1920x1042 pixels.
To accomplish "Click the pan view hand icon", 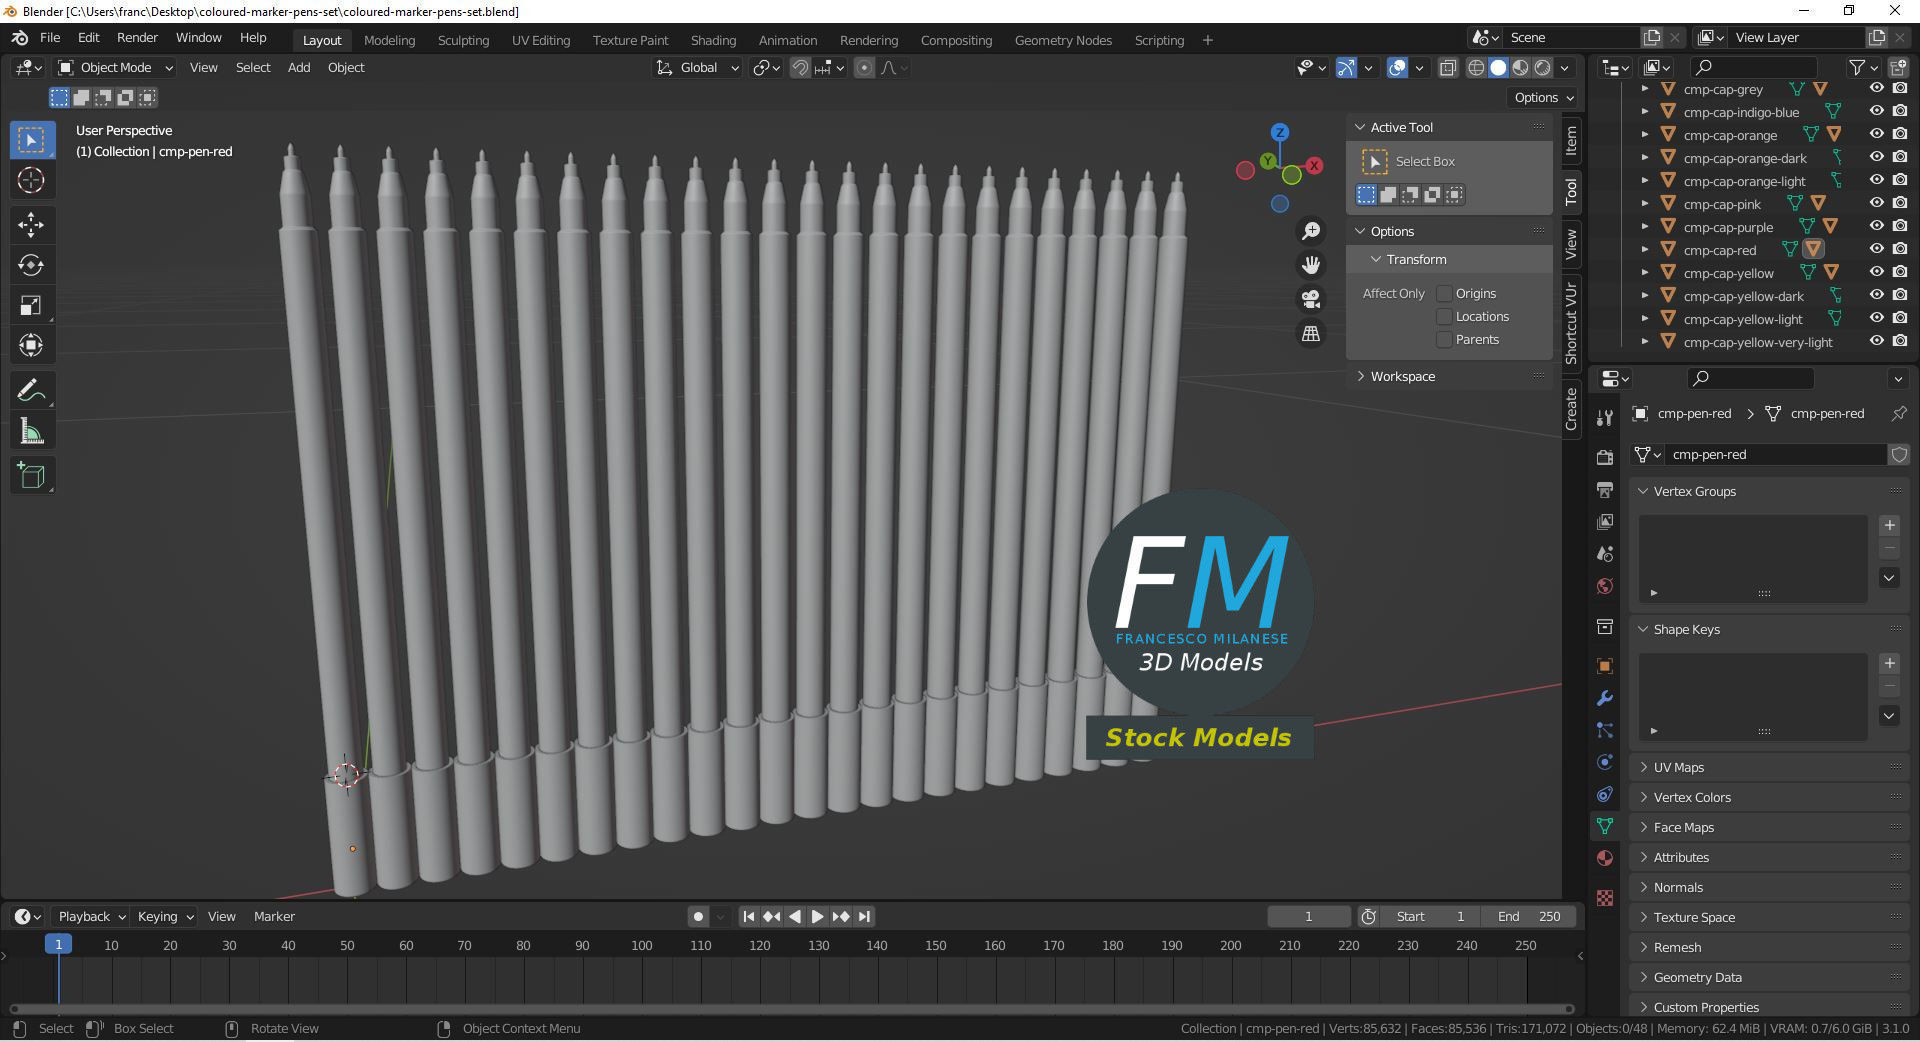I will [x=1310, y=265].
